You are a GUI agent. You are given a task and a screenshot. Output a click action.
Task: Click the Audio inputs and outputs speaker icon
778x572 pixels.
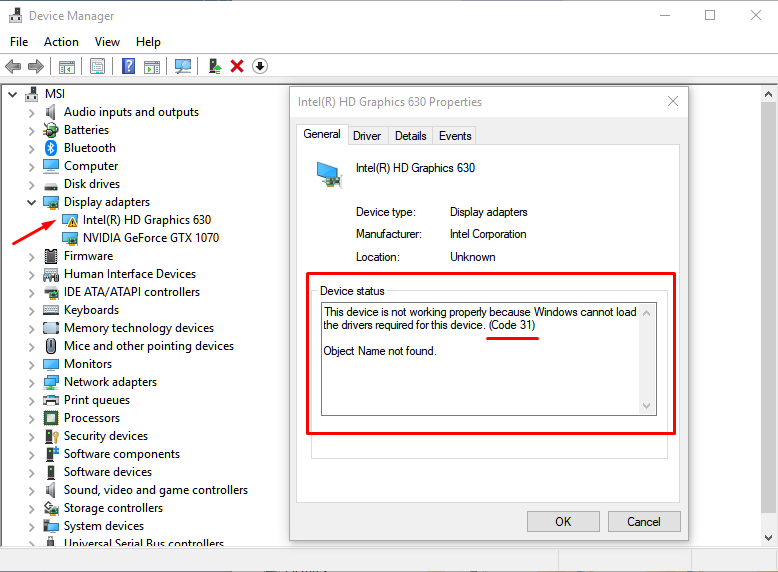point(51,112)
